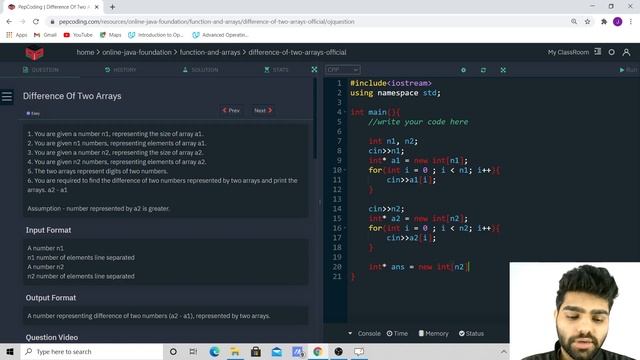Click the taskbar search box
The height and width of the screenshot is (360, 640).
tap(92, 351)
